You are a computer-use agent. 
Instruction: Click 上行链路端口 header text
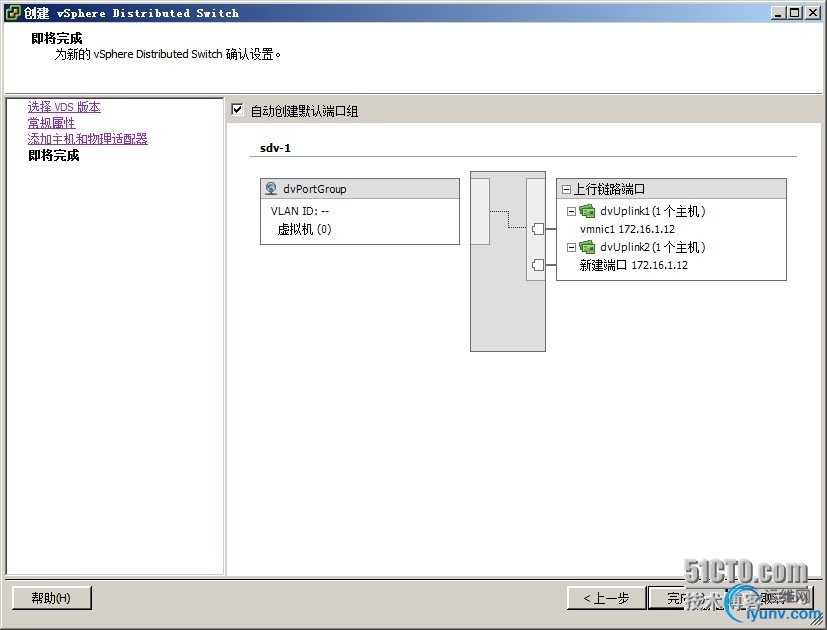click(609, 189)
